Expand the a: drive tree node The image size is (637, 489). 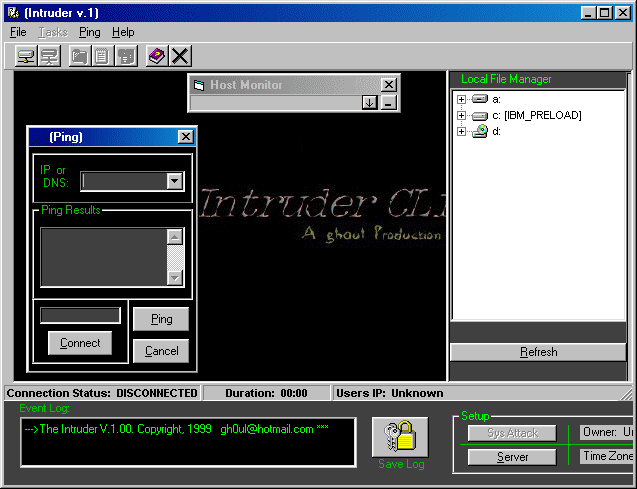(461, 99)
